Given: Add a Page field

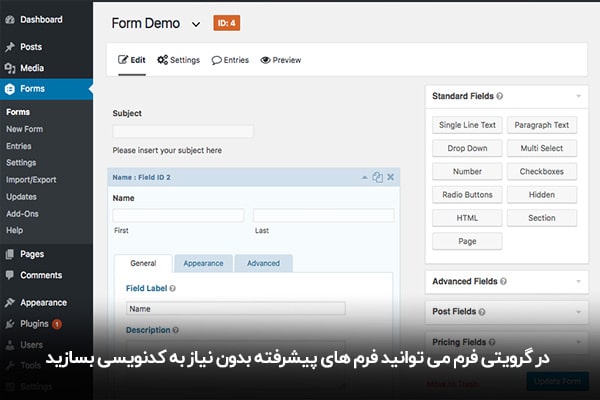Looking at the screenshot, I should [467, 241].
